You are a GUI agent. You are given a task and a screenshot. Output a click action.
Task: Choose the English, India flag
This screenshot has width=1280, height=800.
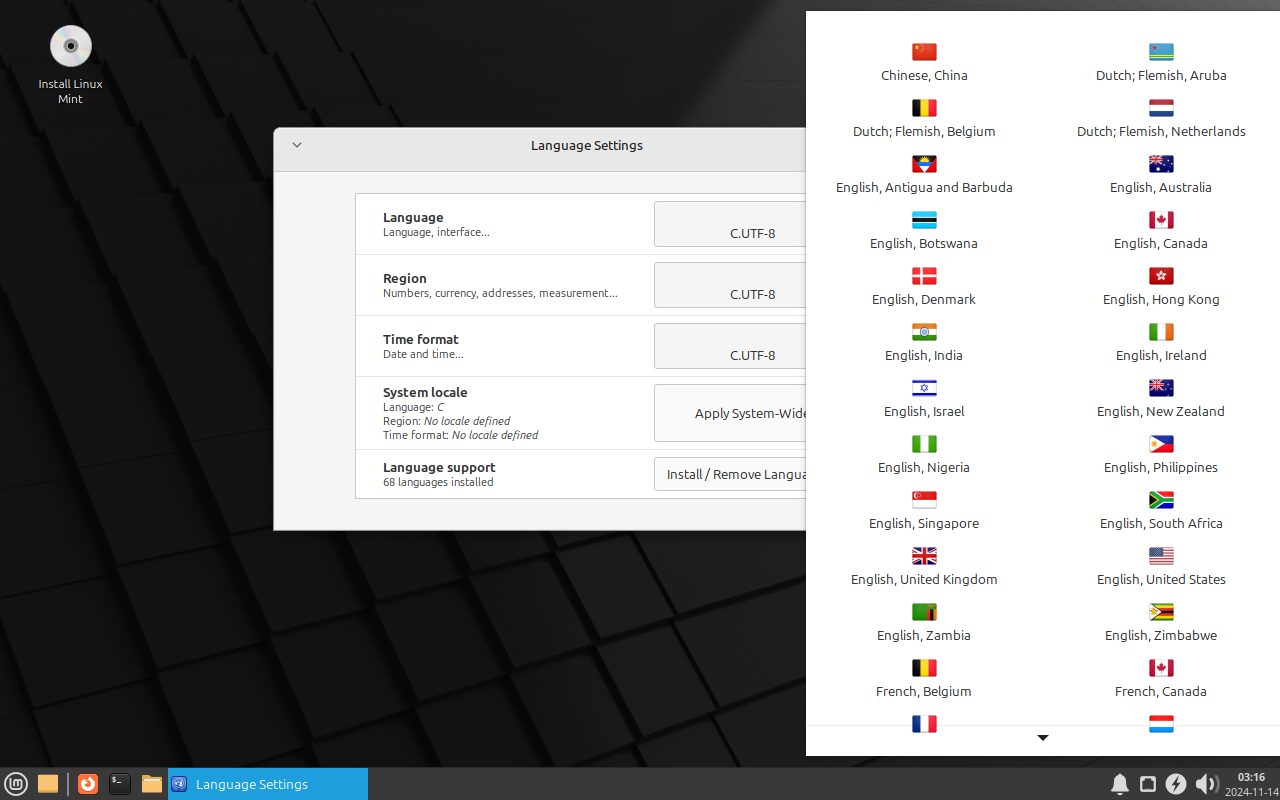pyautogui.click(x=924, y=332)
